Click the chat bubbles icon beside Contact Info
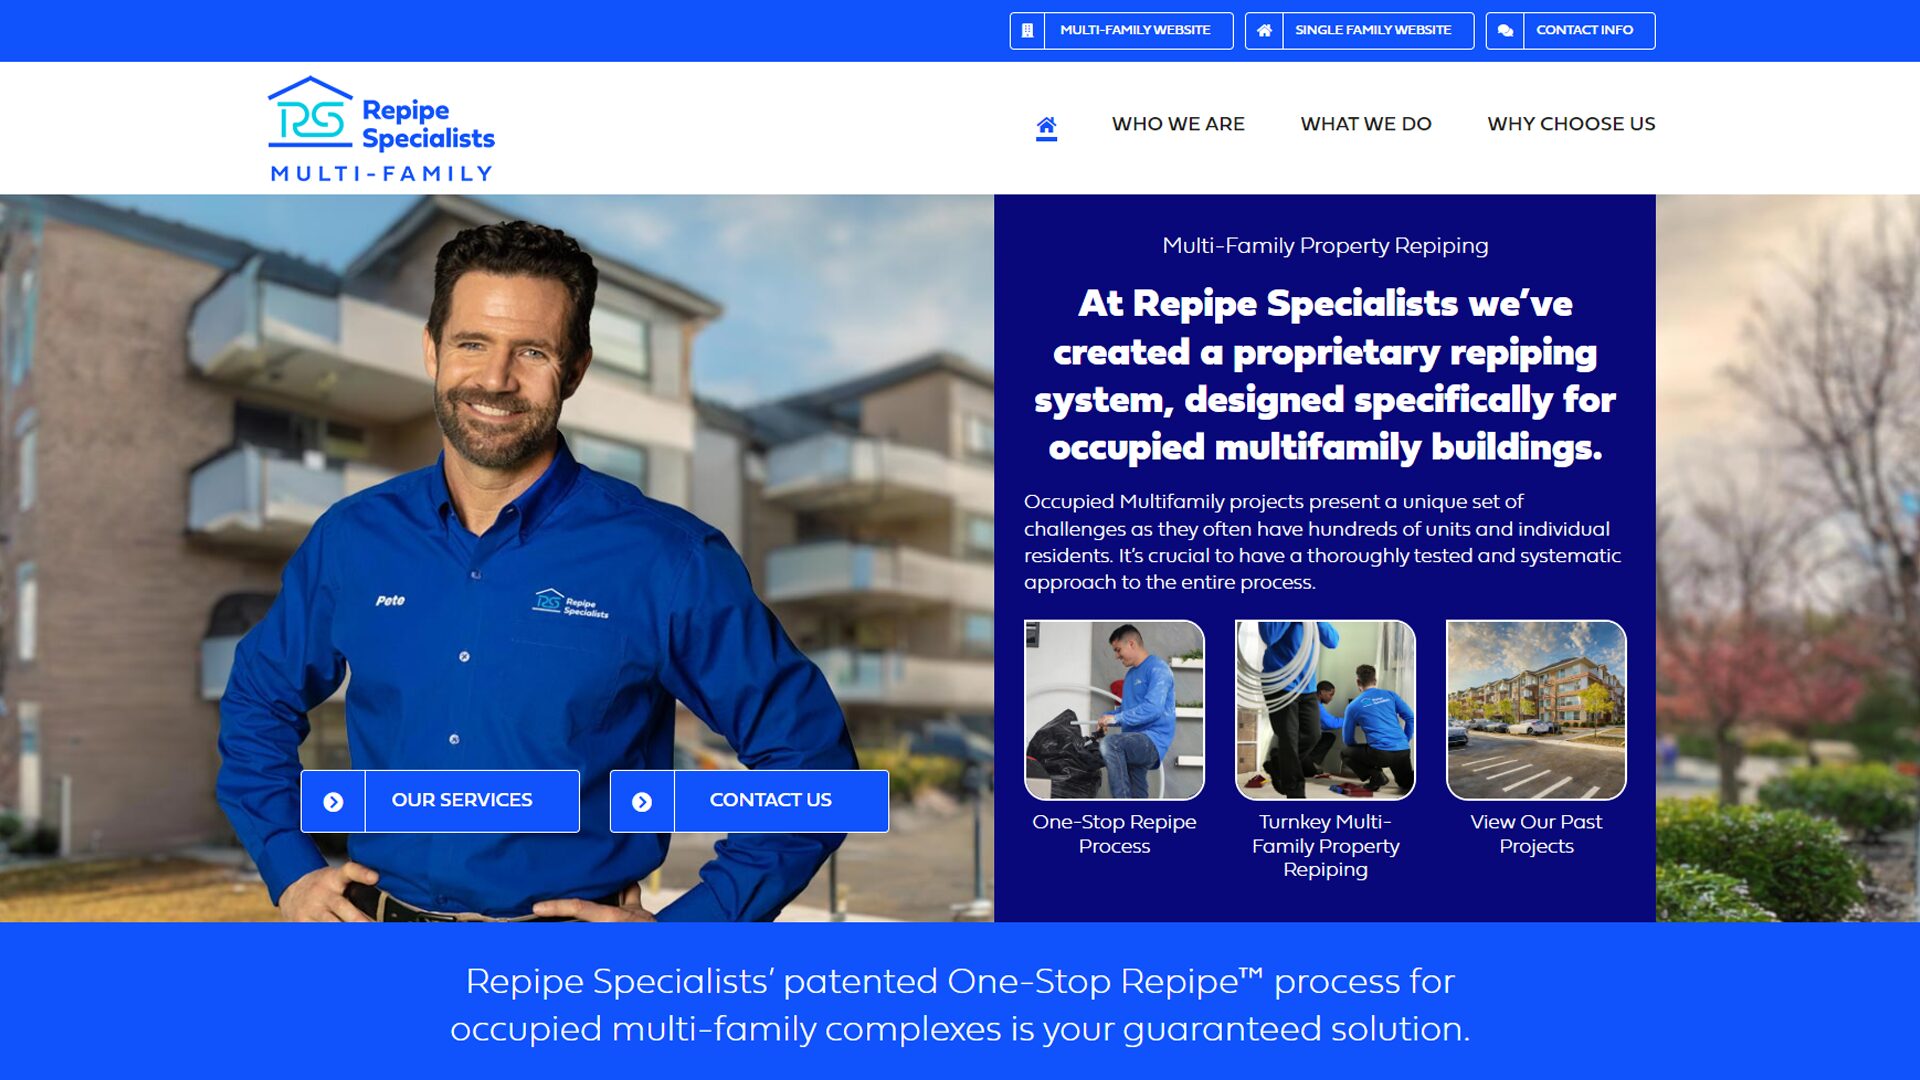 tap(1505, 31)
